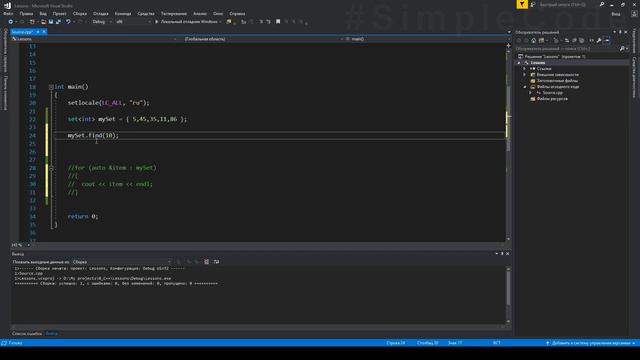This screenshot has height=360, width=640.
Task: Toggle word wrap in the output window
Action: click(216, 262)
